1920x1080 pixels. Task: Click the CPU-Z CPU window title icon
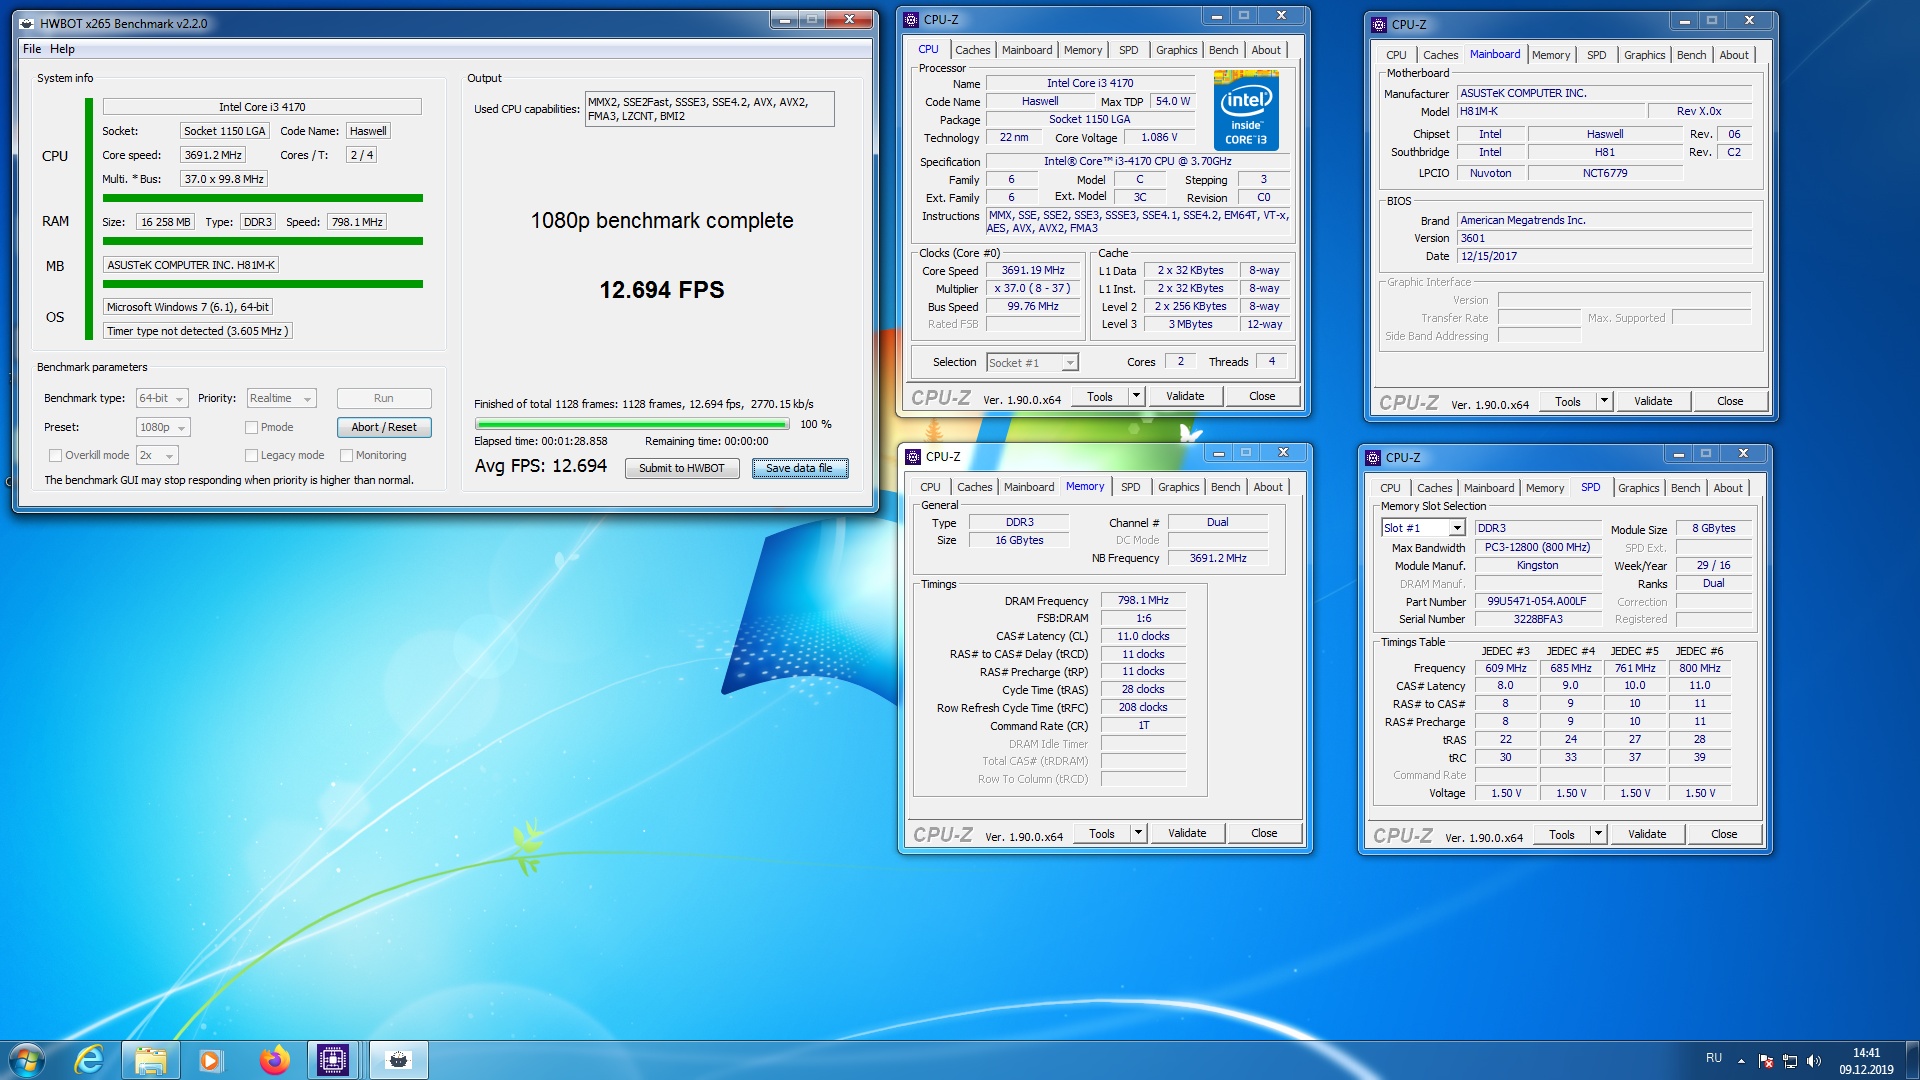click(911, 20)
